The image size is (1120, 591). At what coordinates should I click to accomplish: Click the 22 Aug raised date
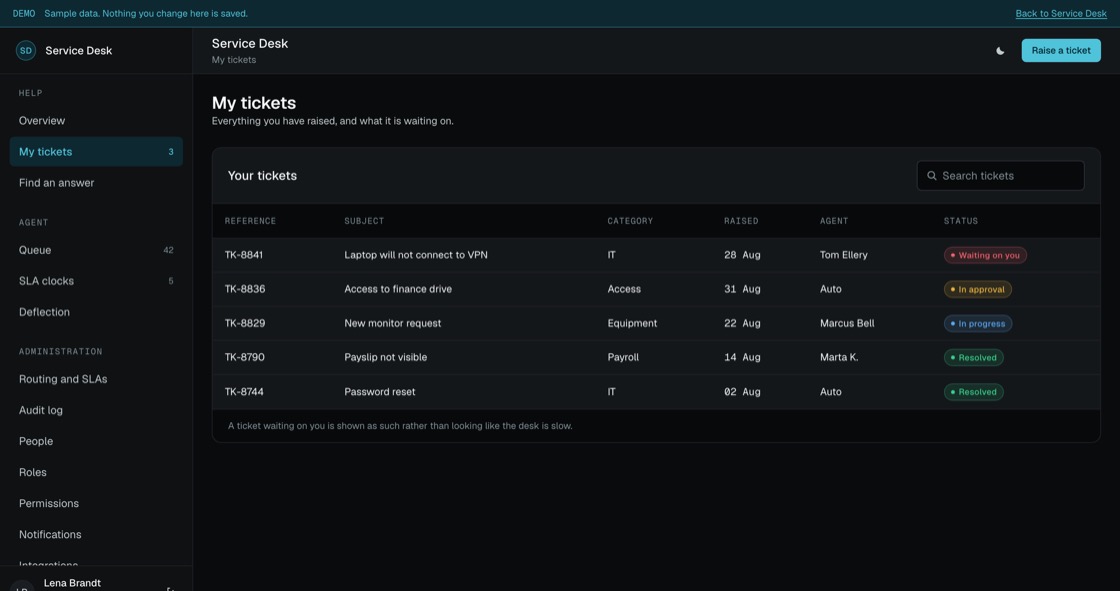[741, 323]
